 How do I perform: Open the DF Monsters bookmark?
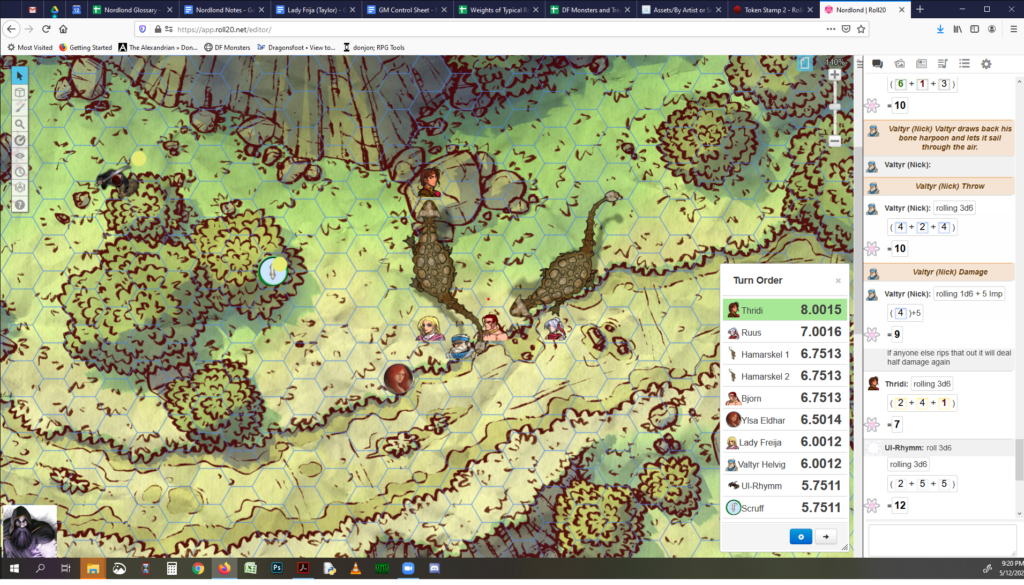[x=227, y=48]
